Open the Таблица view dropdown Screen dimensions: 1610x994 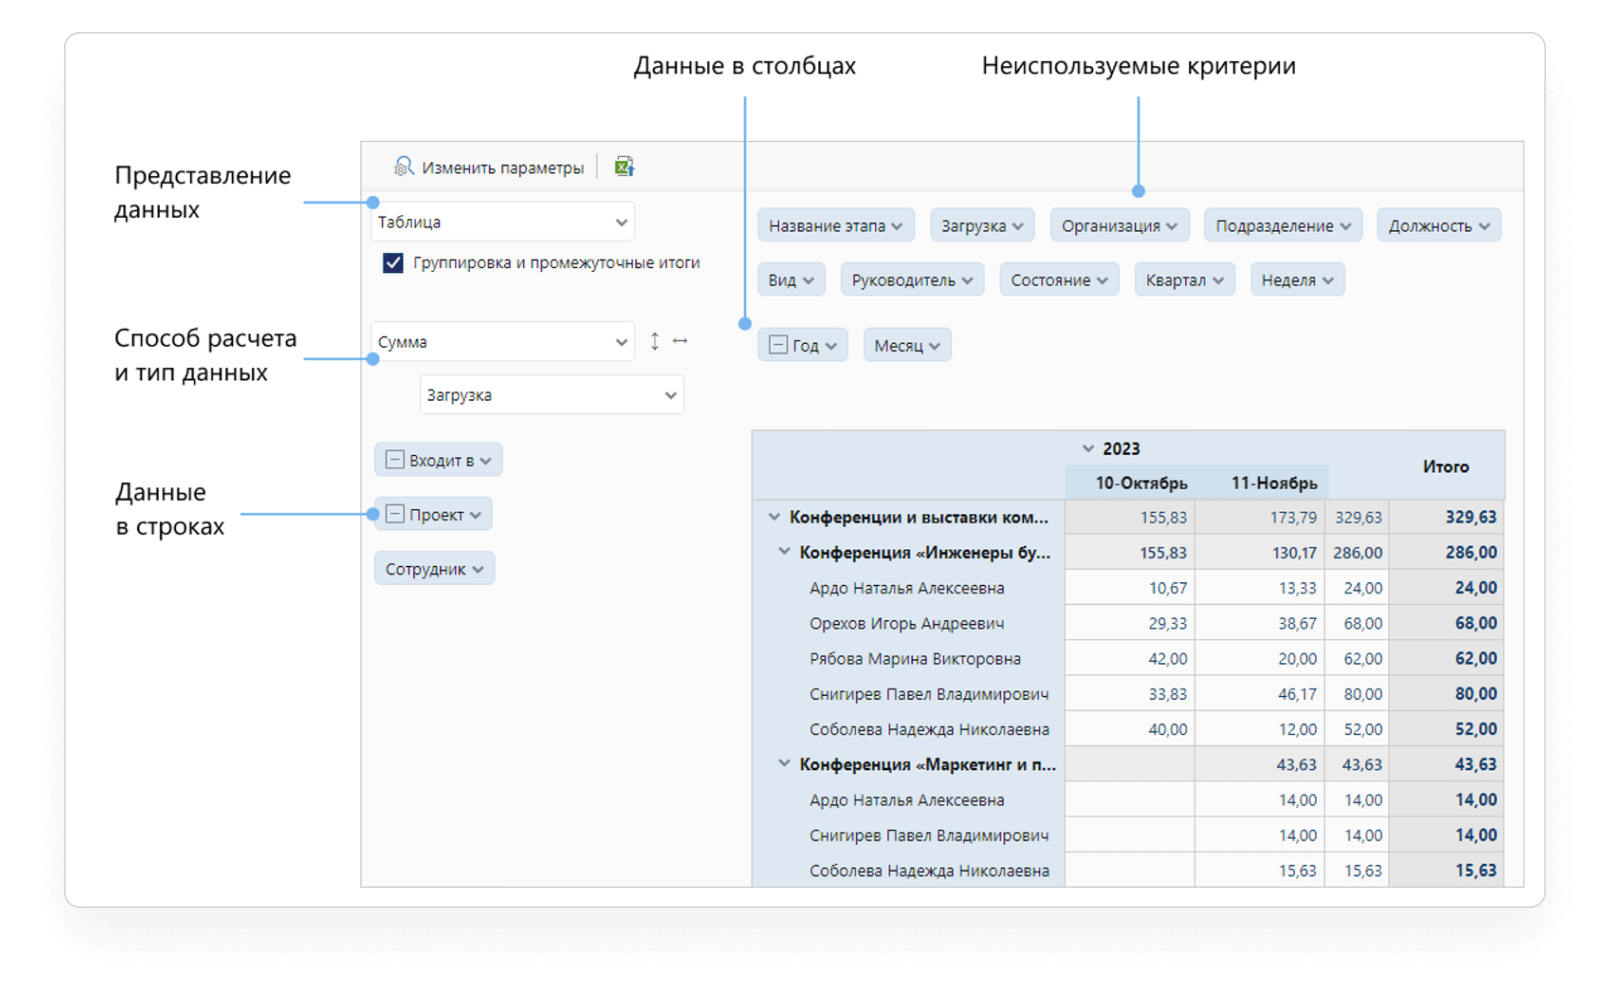coord(503,222)
